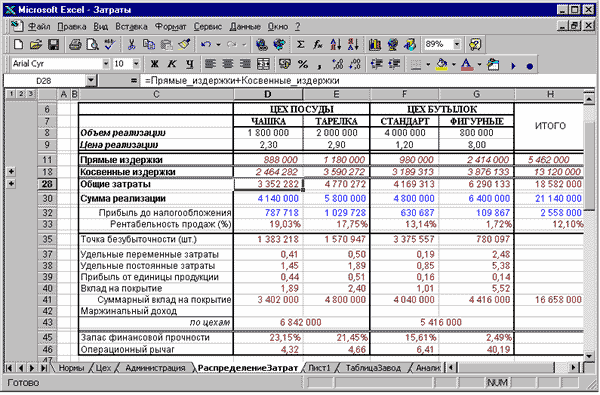Increase decimal places
600x395 pixels.
(x=338, y=64)
